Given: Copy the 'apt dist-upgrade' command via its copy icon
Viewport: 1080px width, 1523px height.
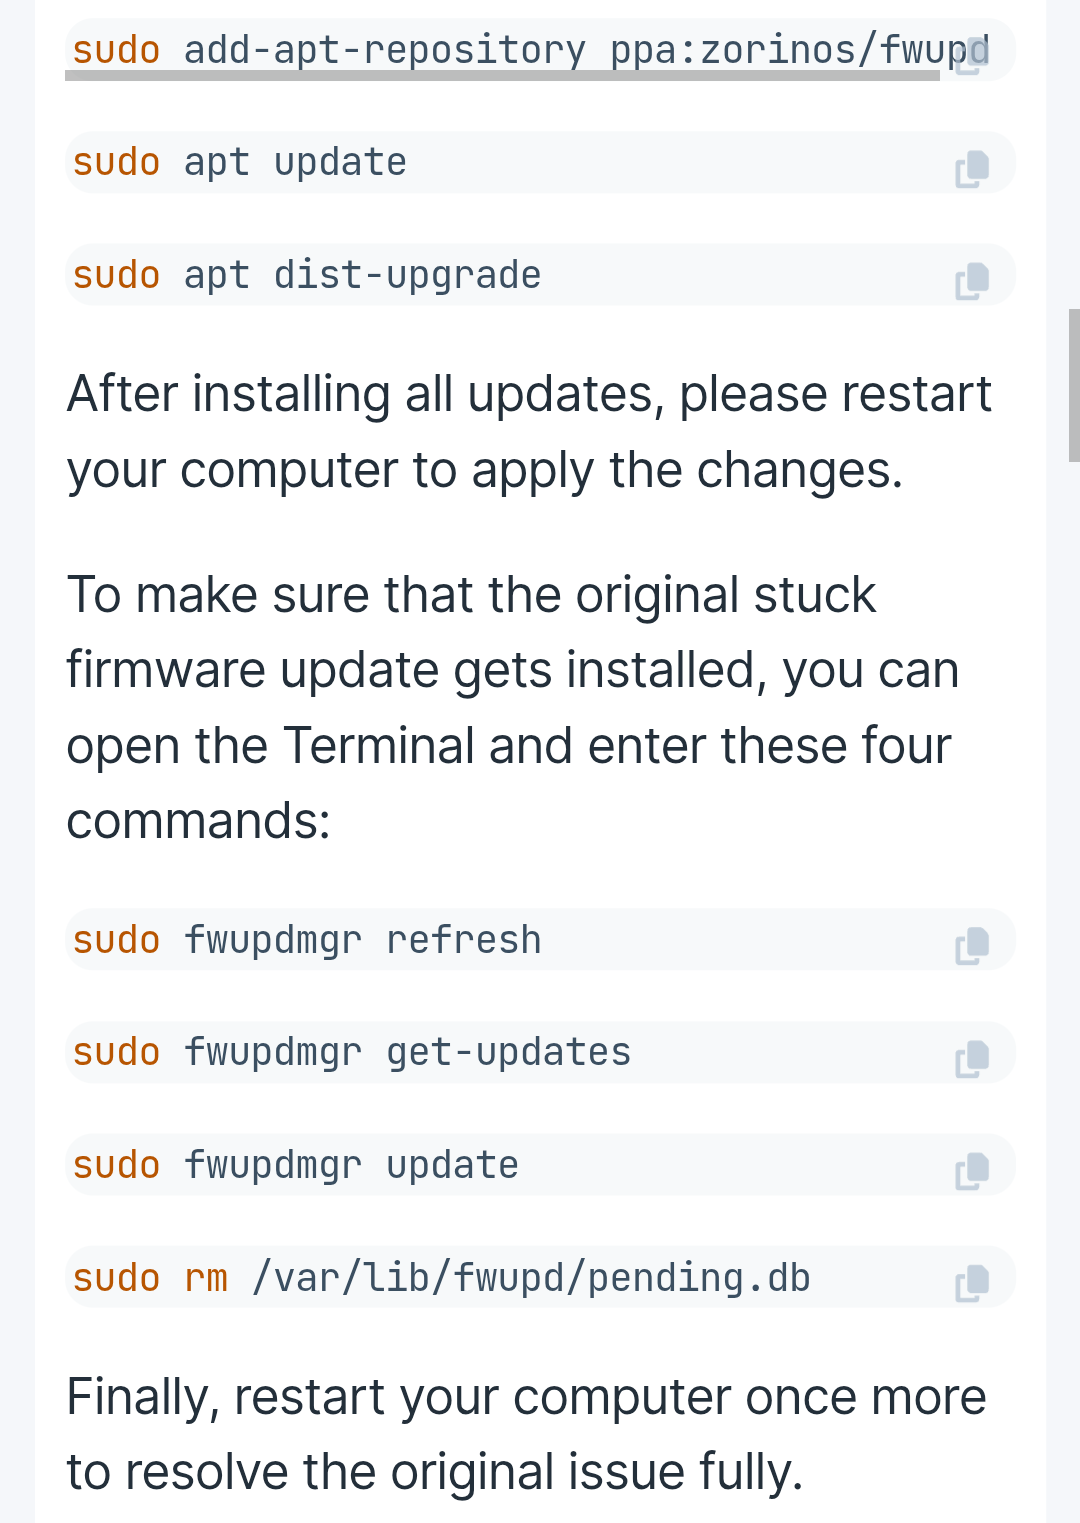Looking at the screenshot, I should (x=972, y=281).
